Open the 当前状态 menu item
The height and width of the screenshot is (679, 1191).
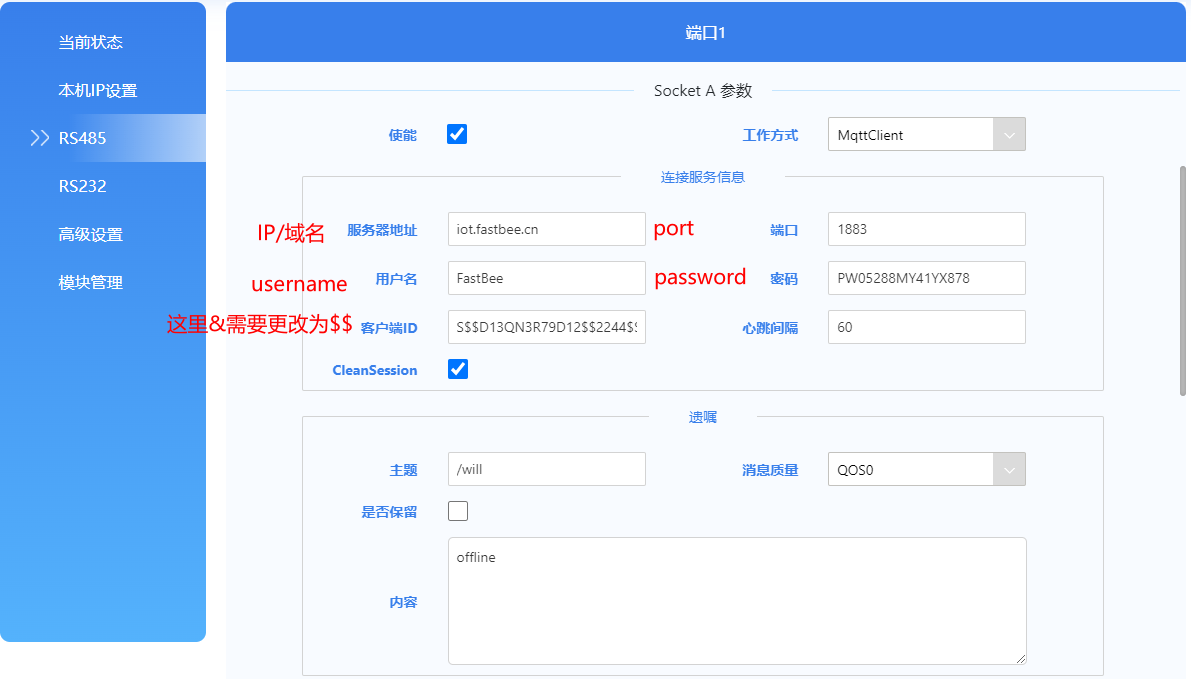coord(91,42)
